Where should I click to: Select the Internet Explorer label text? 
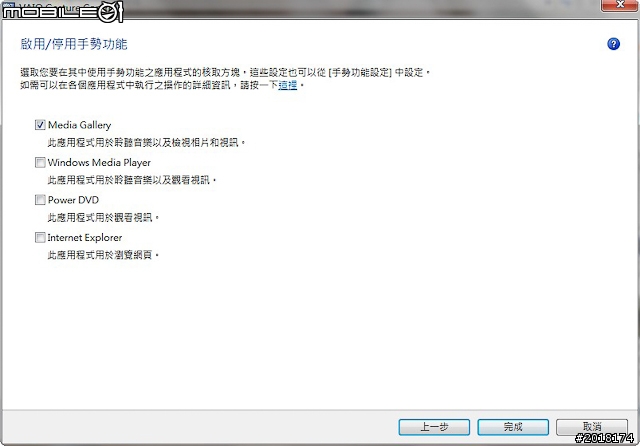pyautogui.click(x=85, y=237)
